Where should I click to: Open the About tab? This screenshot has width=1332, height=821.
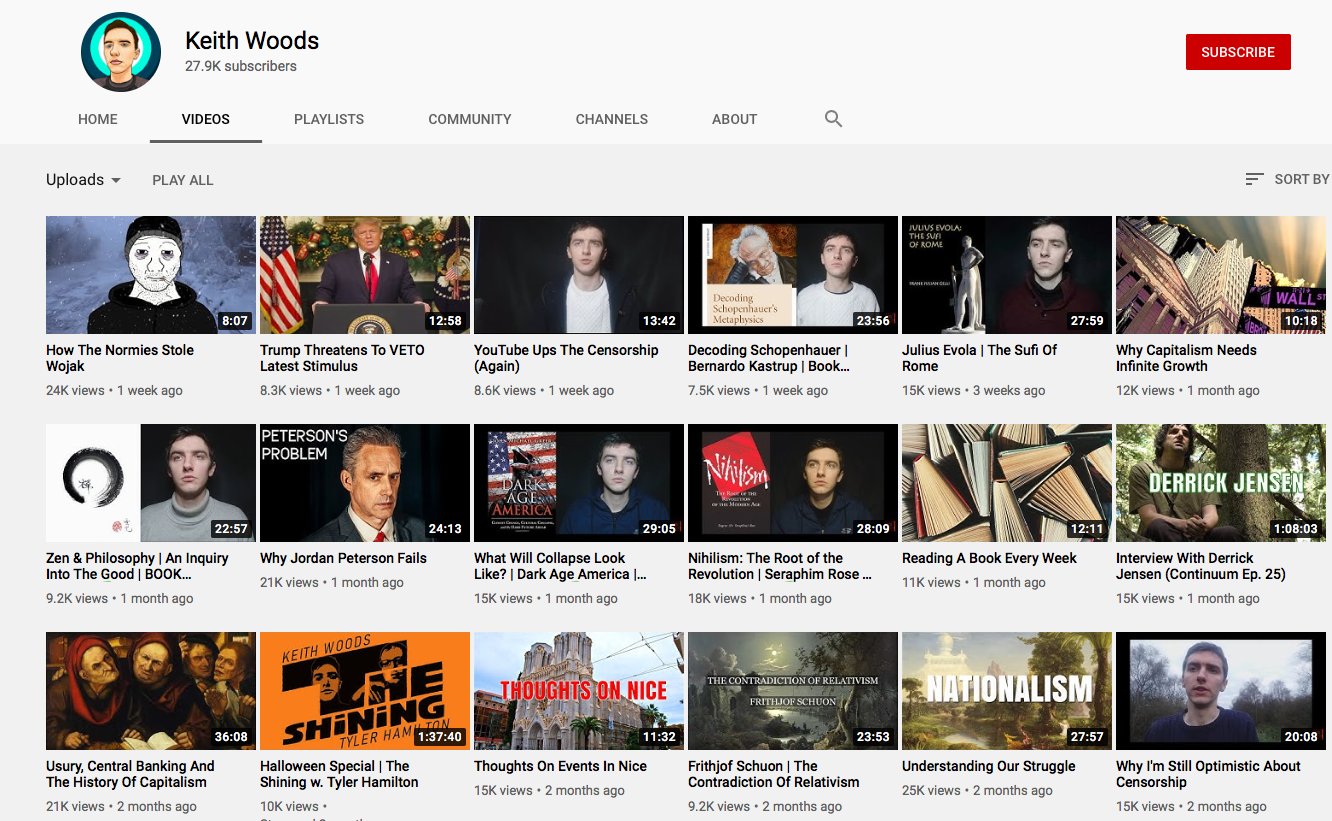pyautogui.click(x=734, y=119)
